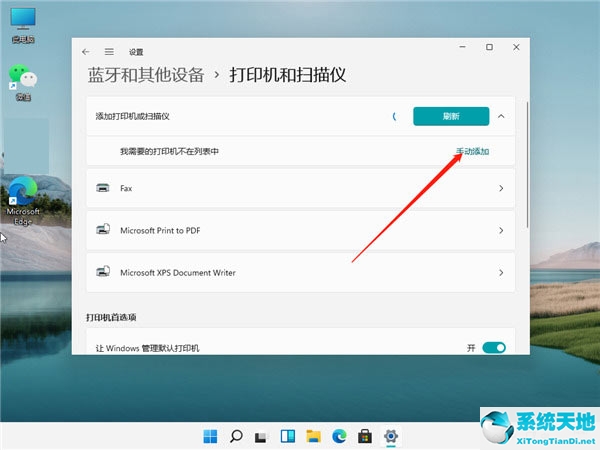Select the This PC desktop icon
Screen dimensions: 600x450
[23, 26]
